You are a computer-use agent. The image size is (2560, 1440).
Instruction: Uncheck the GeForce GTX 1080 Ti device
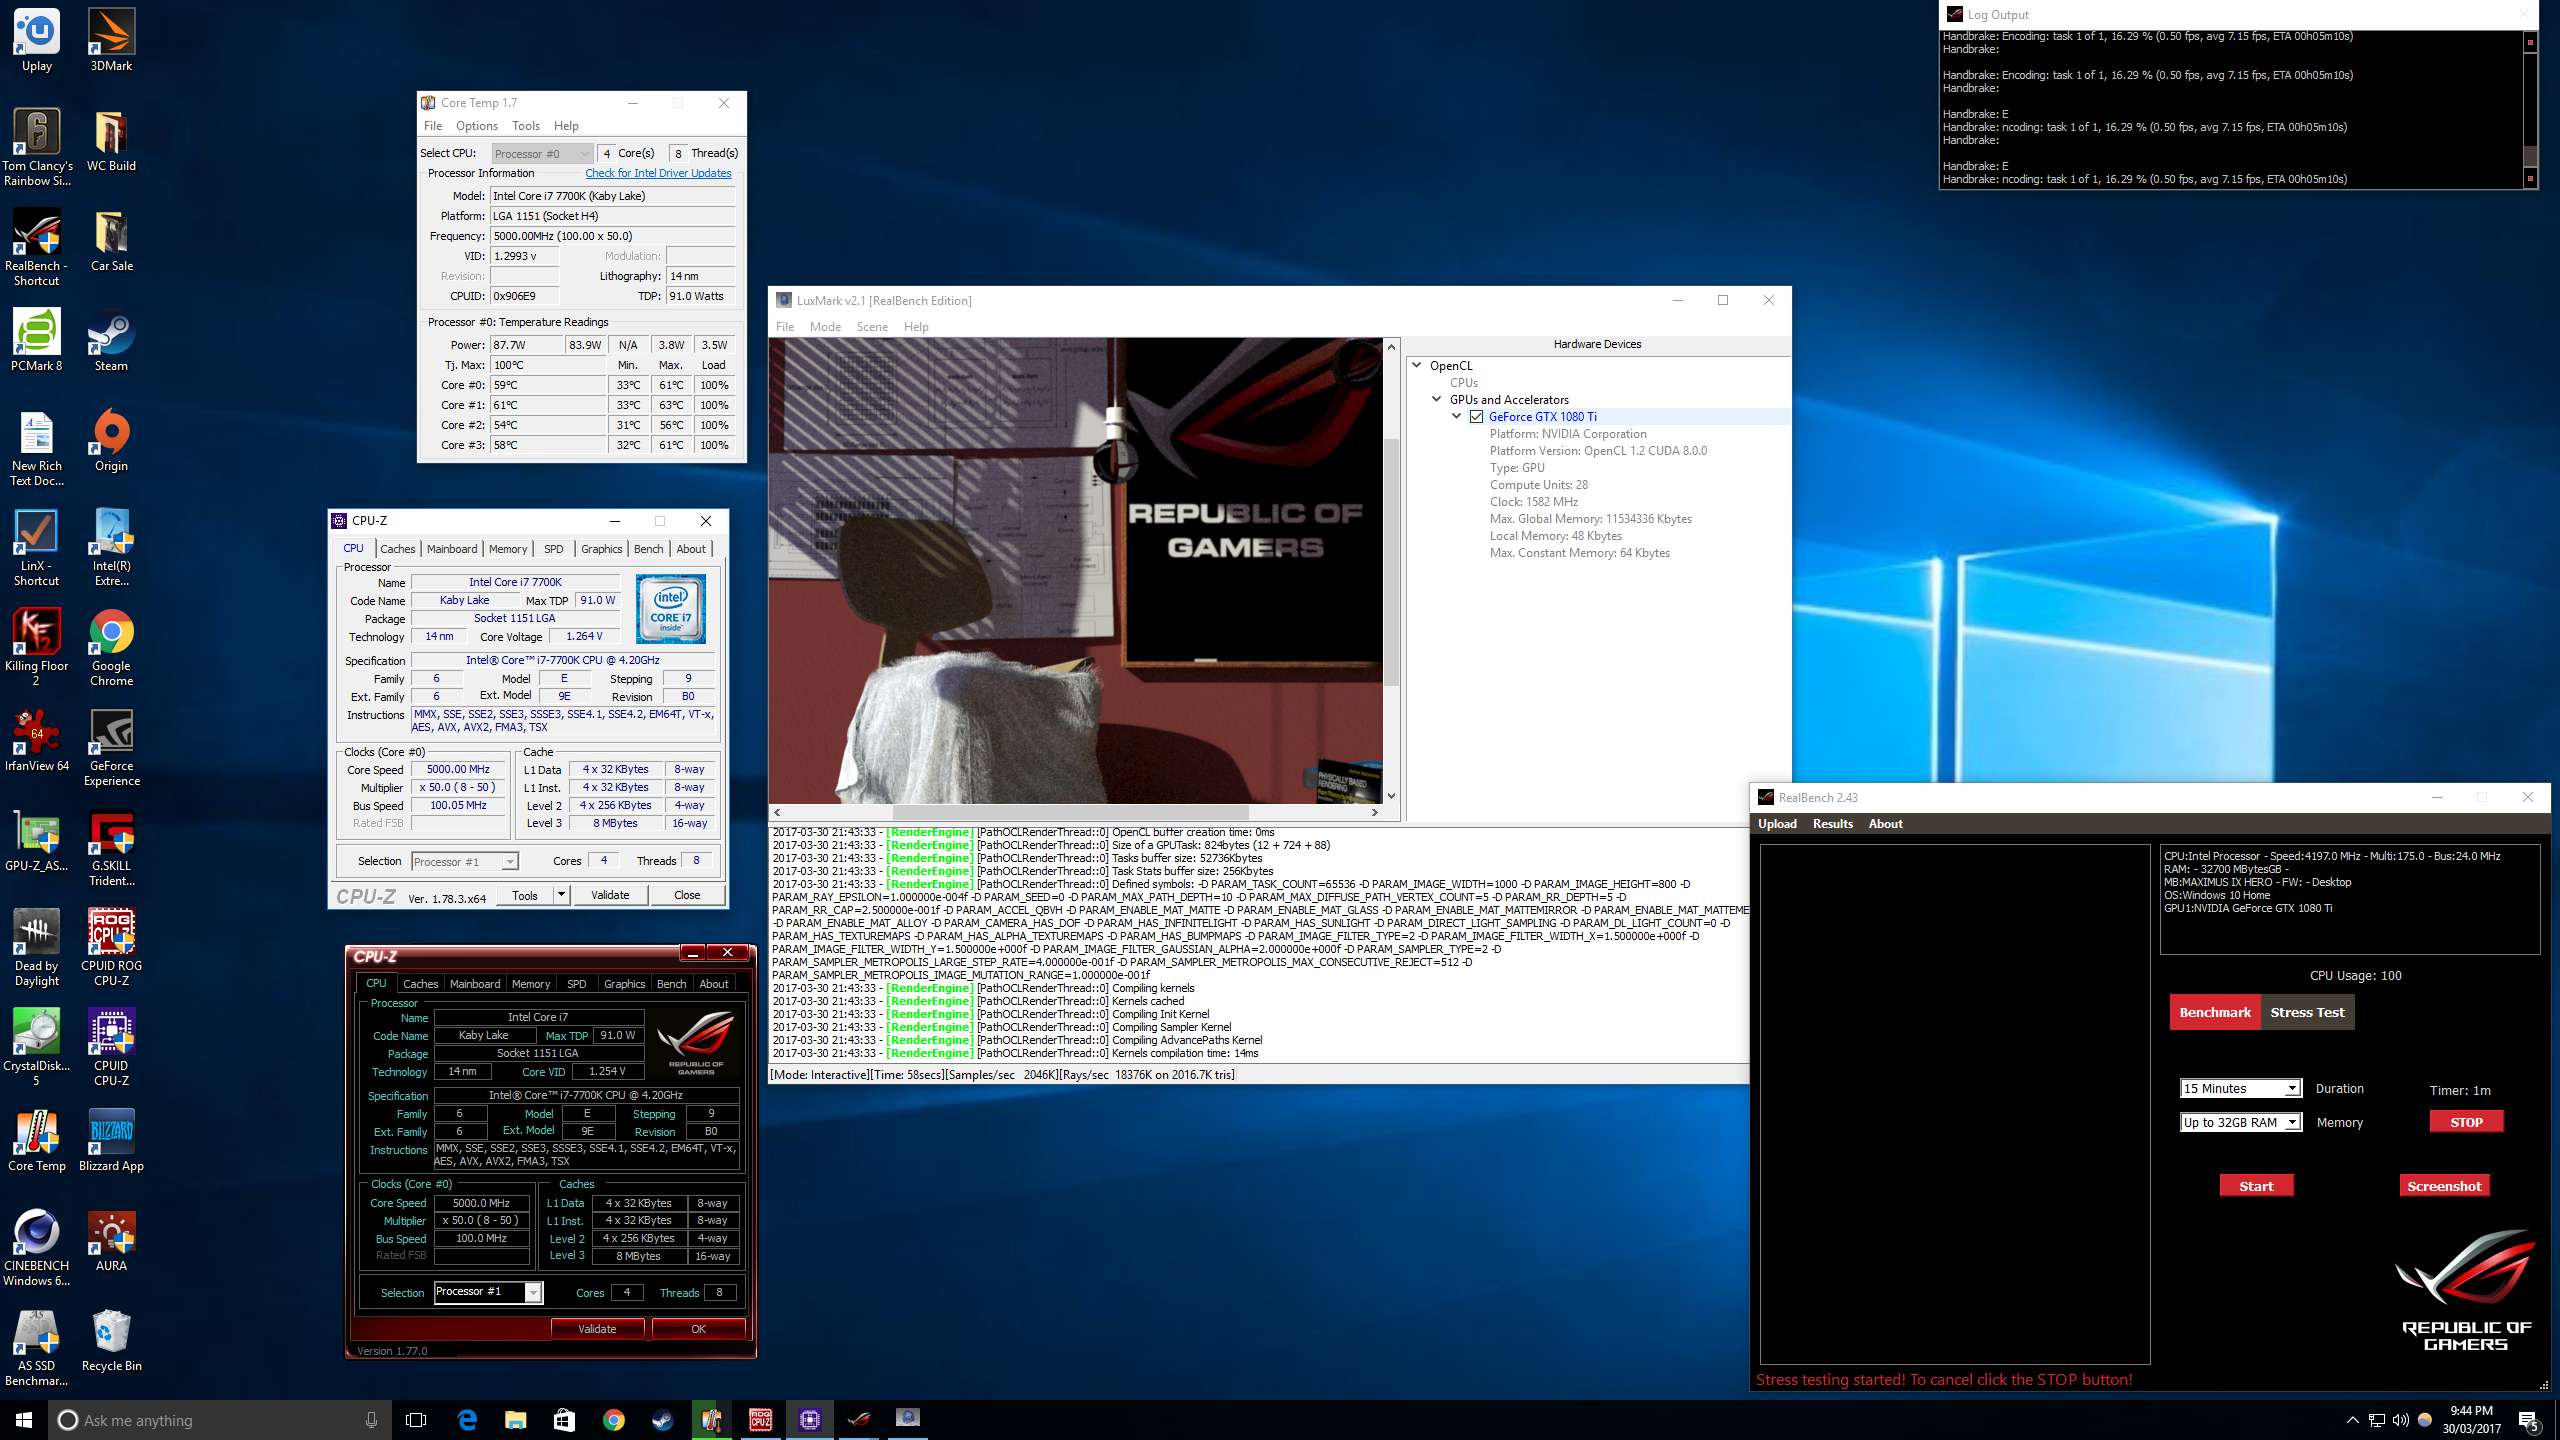point(1476,417)
